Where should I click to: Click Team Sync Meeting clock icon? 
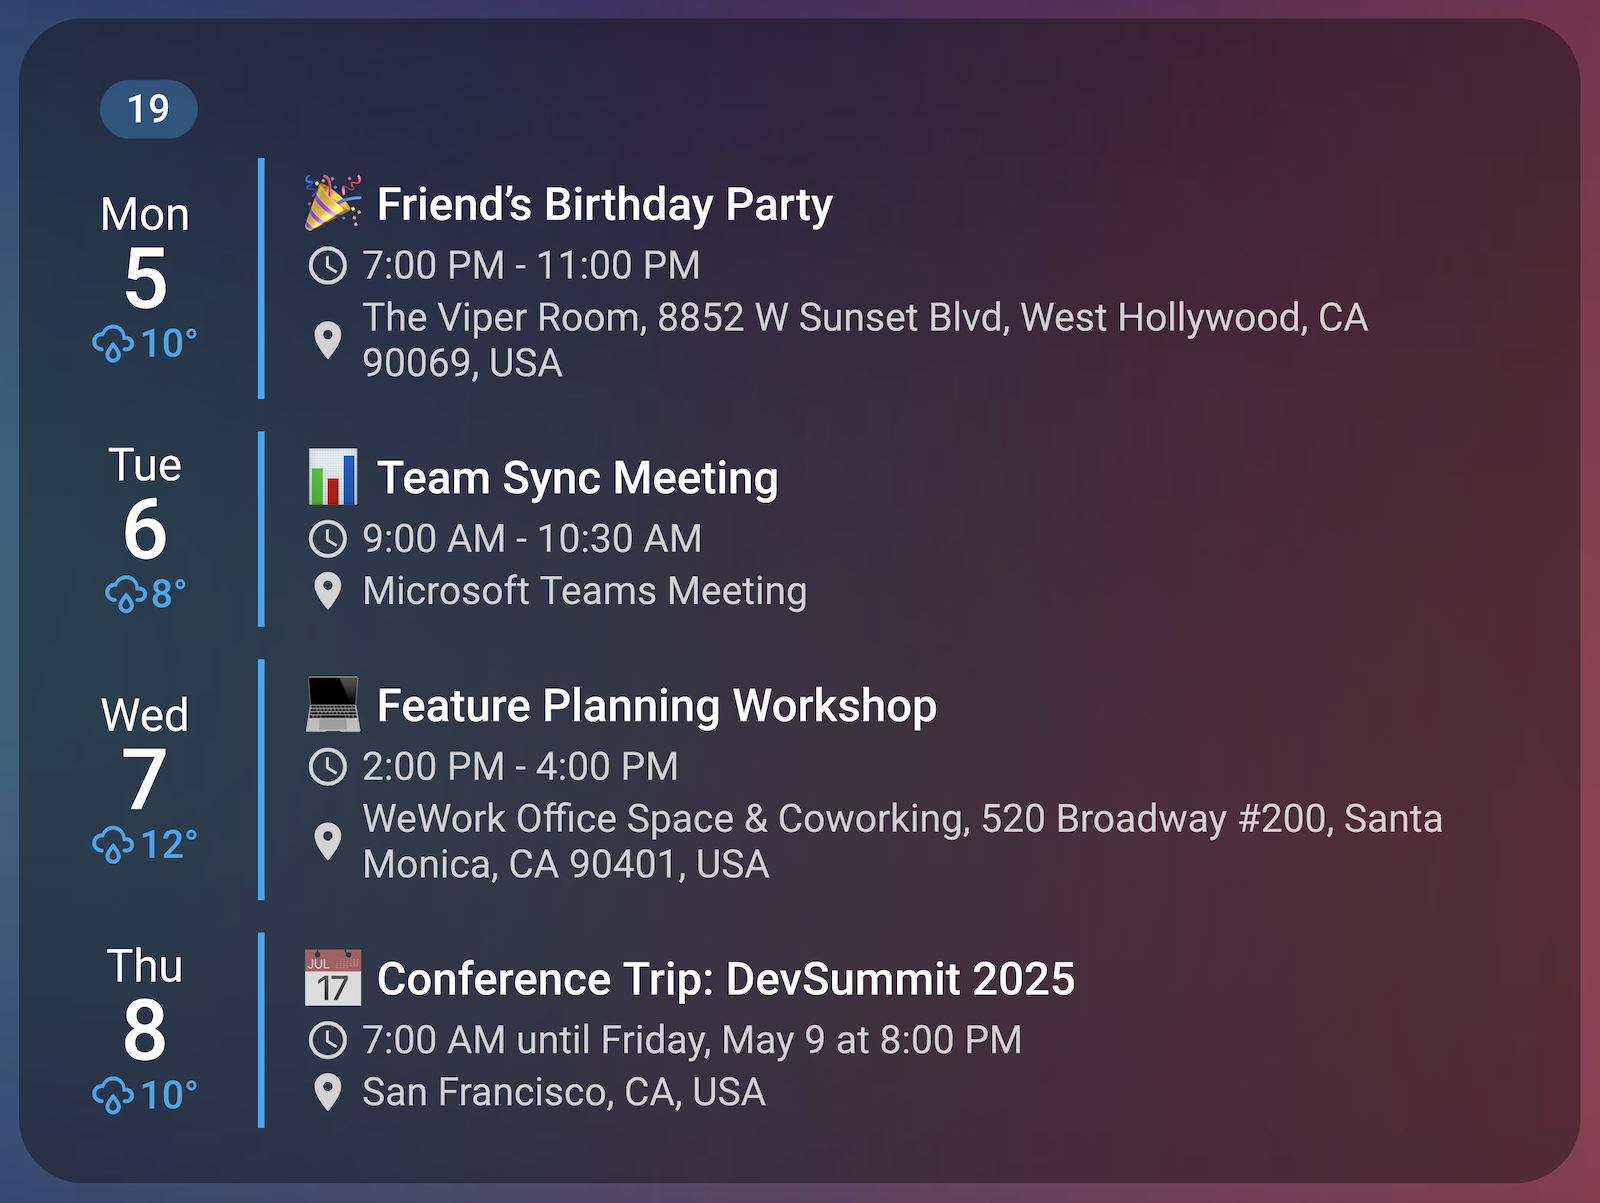point(328,539)
